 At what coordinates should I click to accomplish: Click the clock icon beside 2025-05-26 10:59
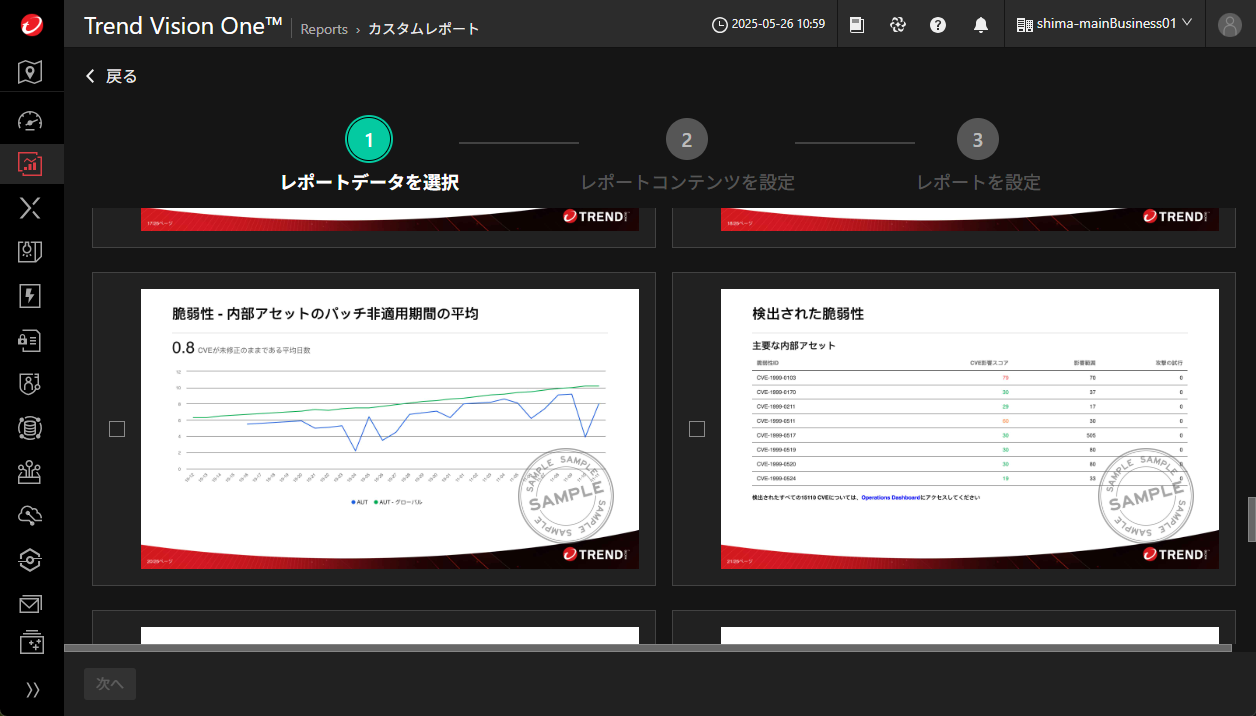720,25
